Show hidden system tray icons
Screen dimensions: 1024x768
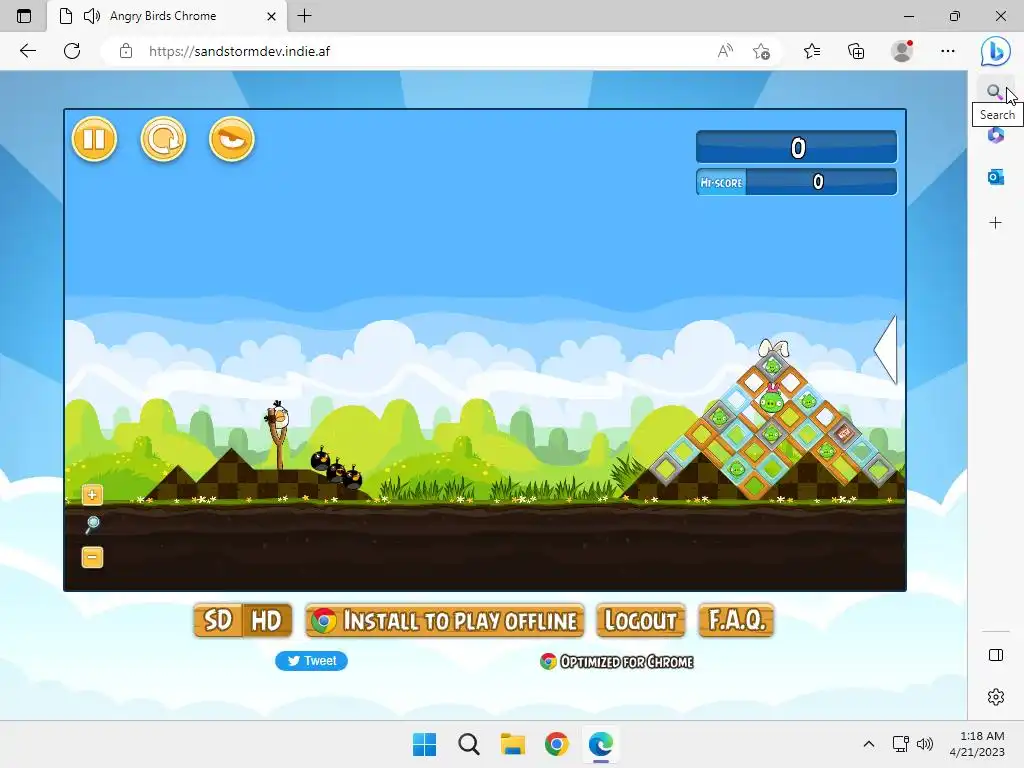point(869,744)
